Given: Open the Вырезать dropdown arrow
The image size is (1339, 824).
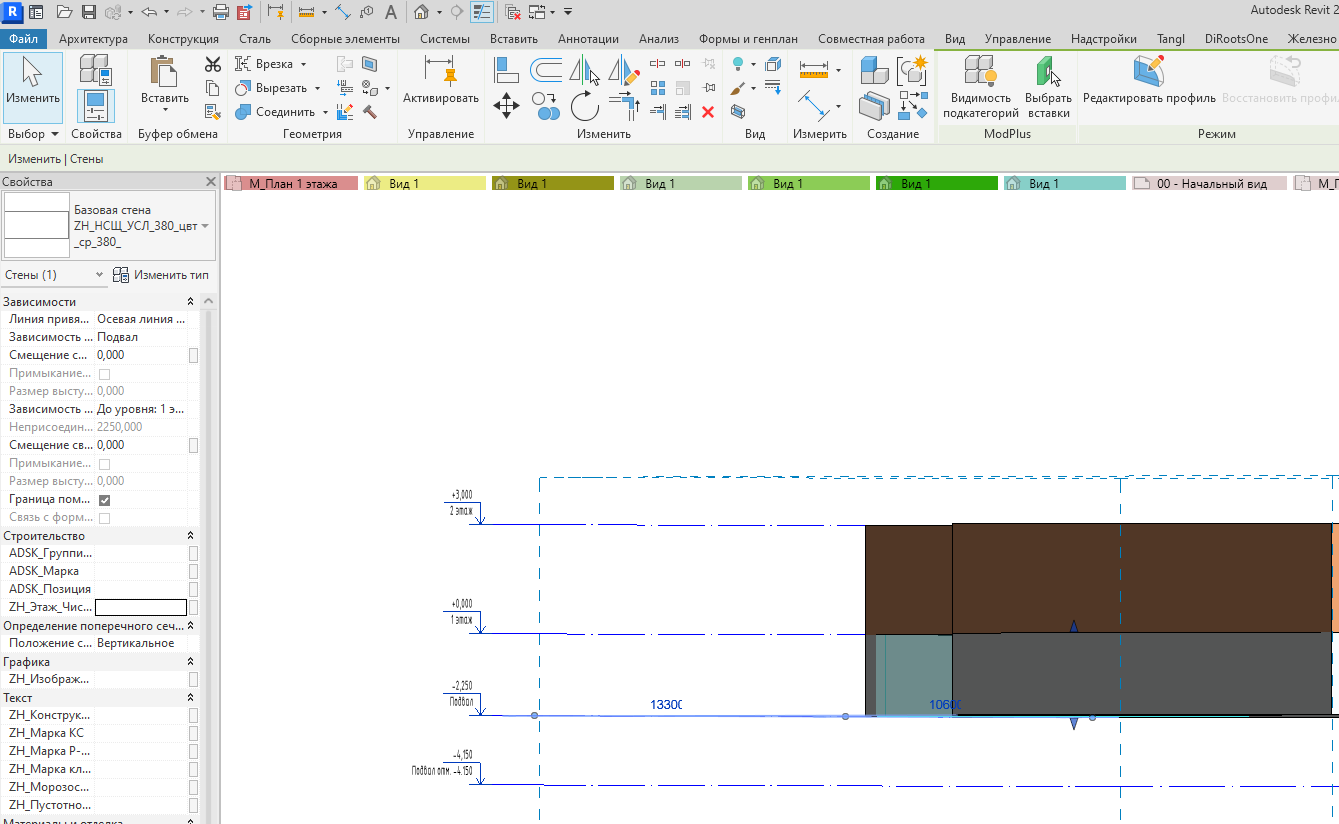Looking at the screenshot, I should [317, 88].
